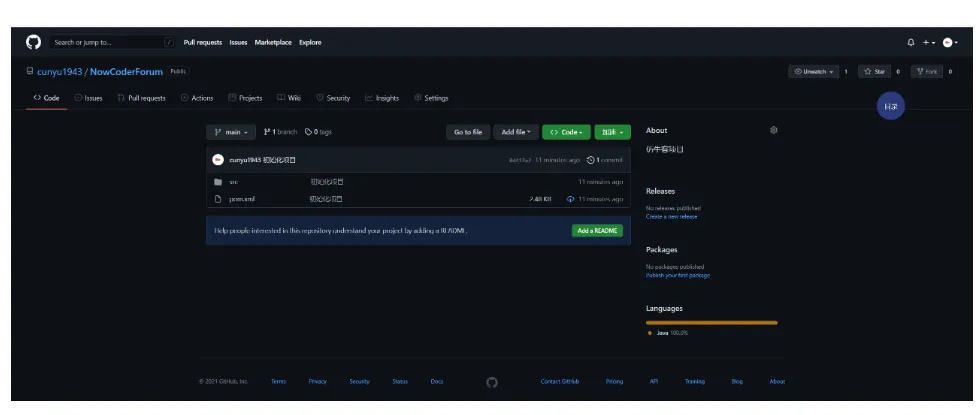Click the GitHub logo in the footer
Image resolution: width=980 pixels, height=415 pixels.
click(492, 382)
